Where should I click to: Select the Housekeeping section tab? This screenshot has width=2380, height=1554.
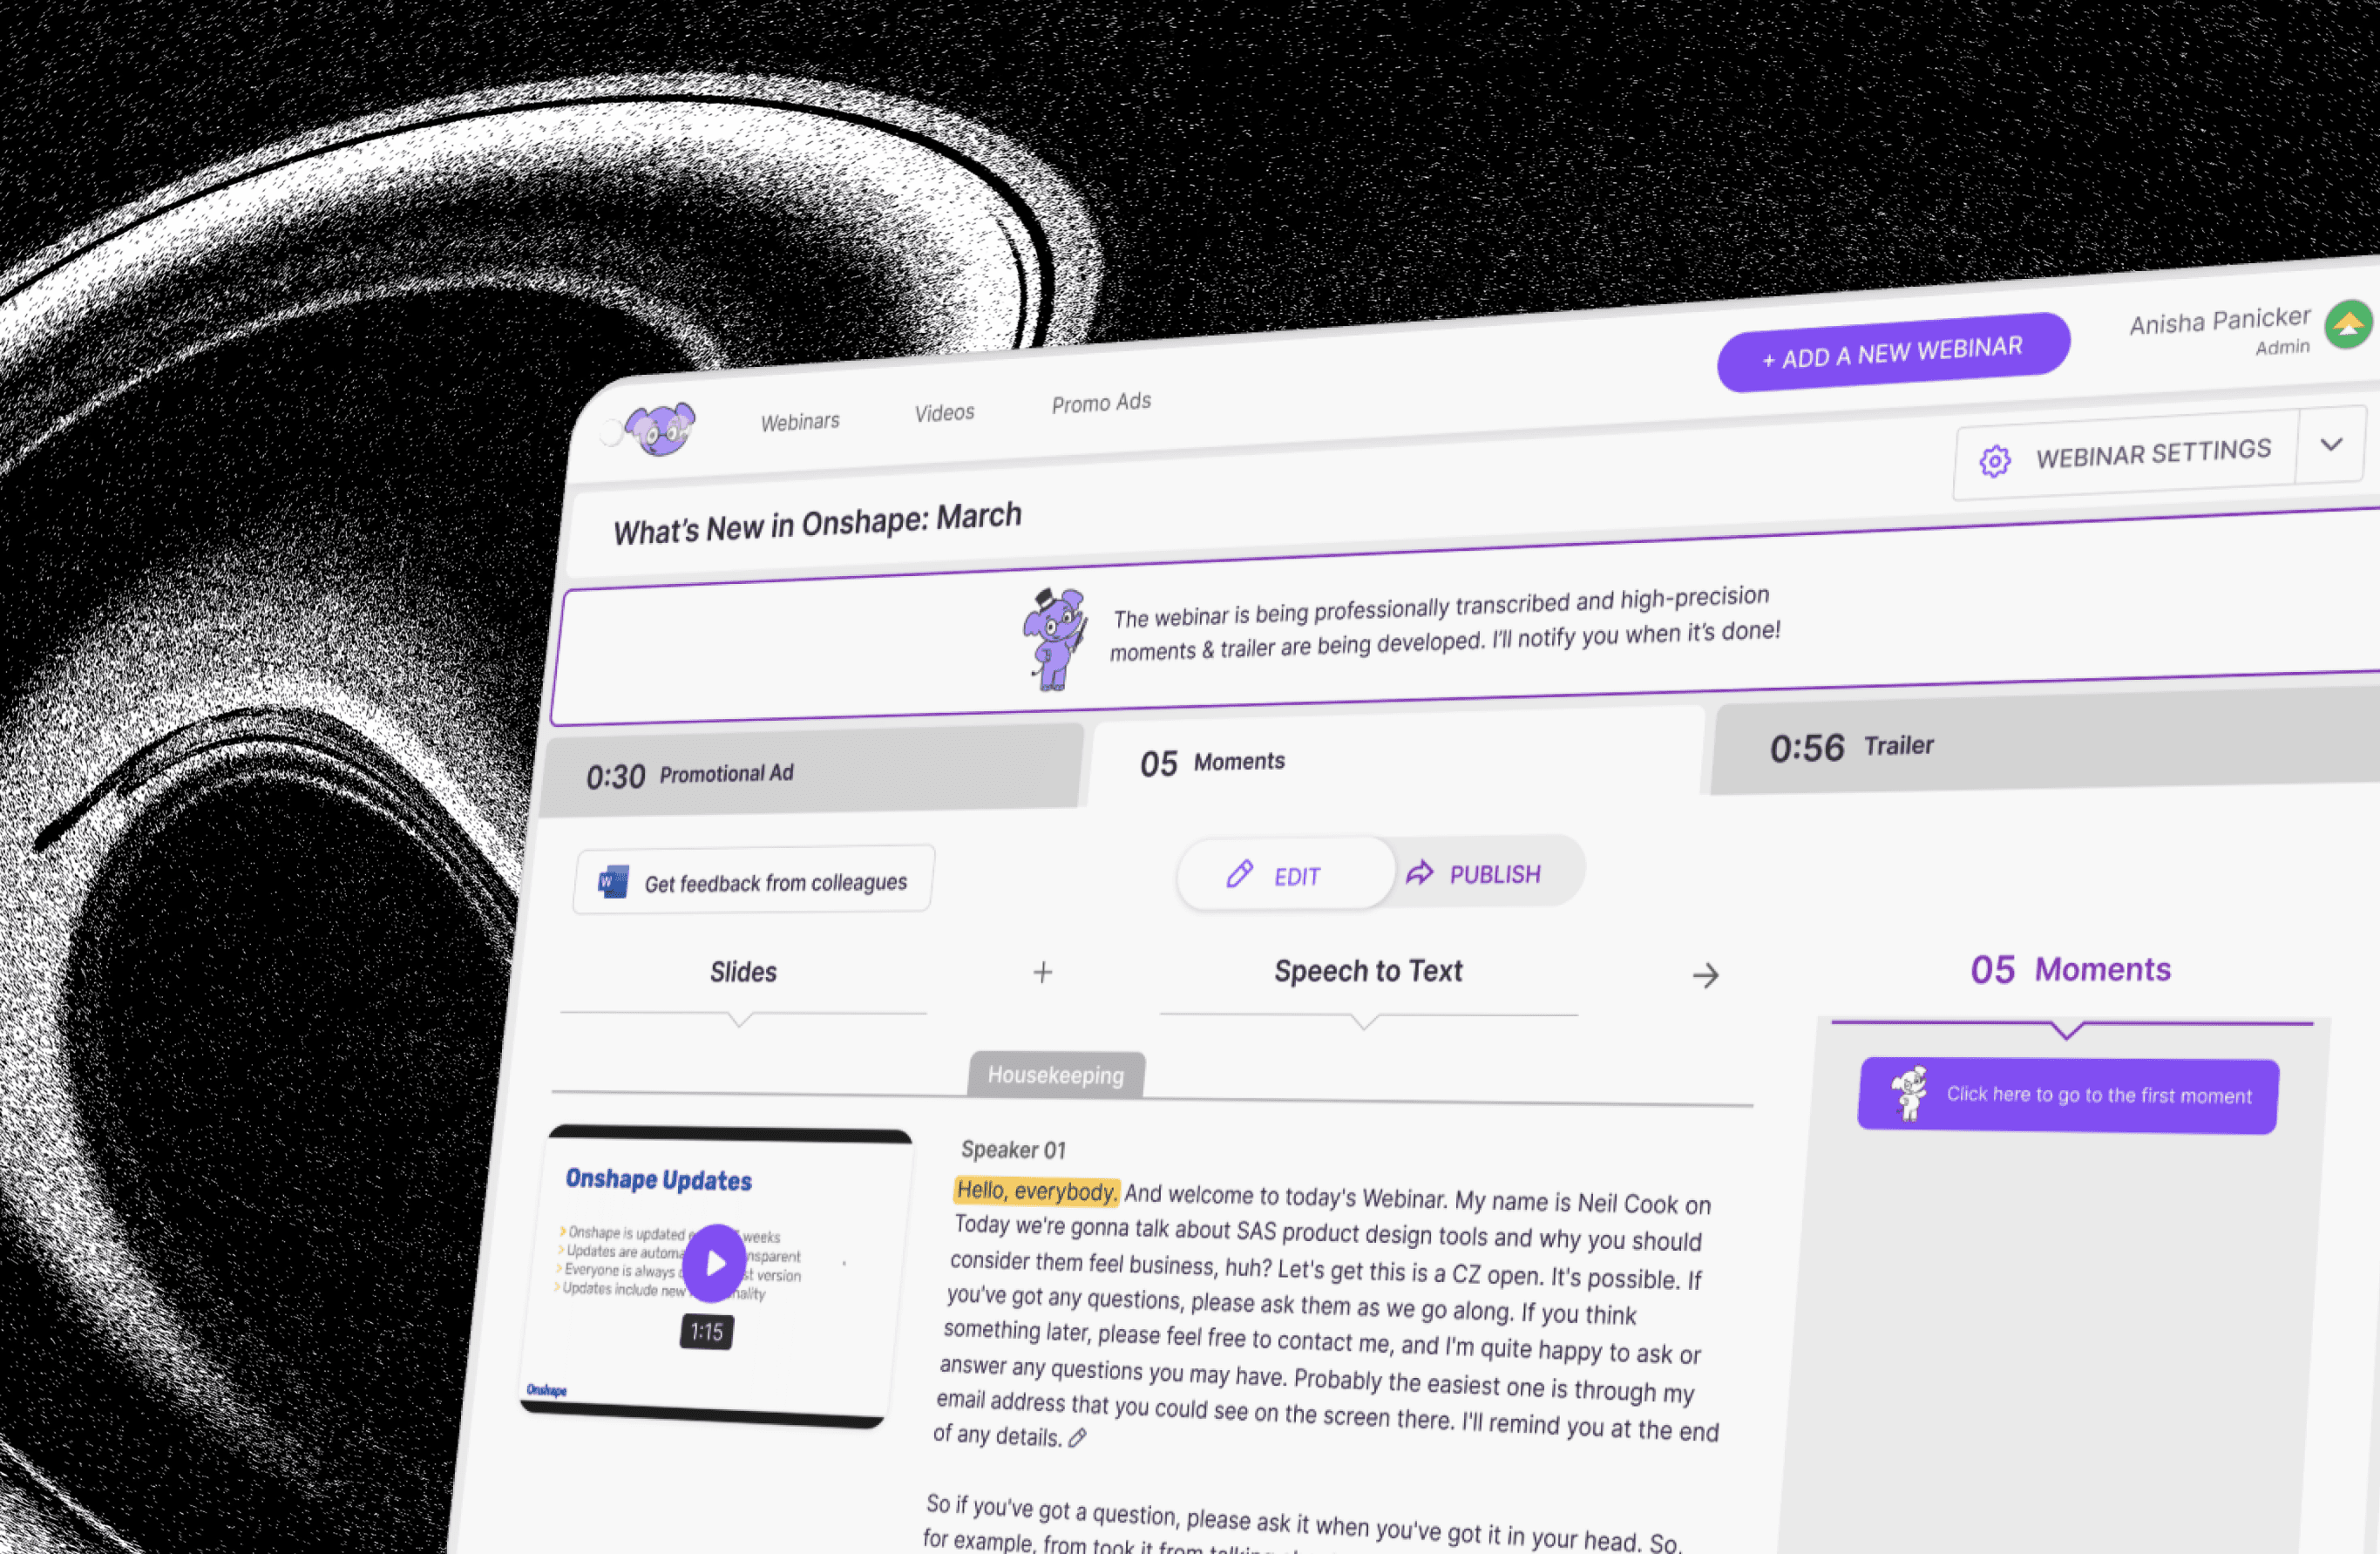click(1056, 1075)
